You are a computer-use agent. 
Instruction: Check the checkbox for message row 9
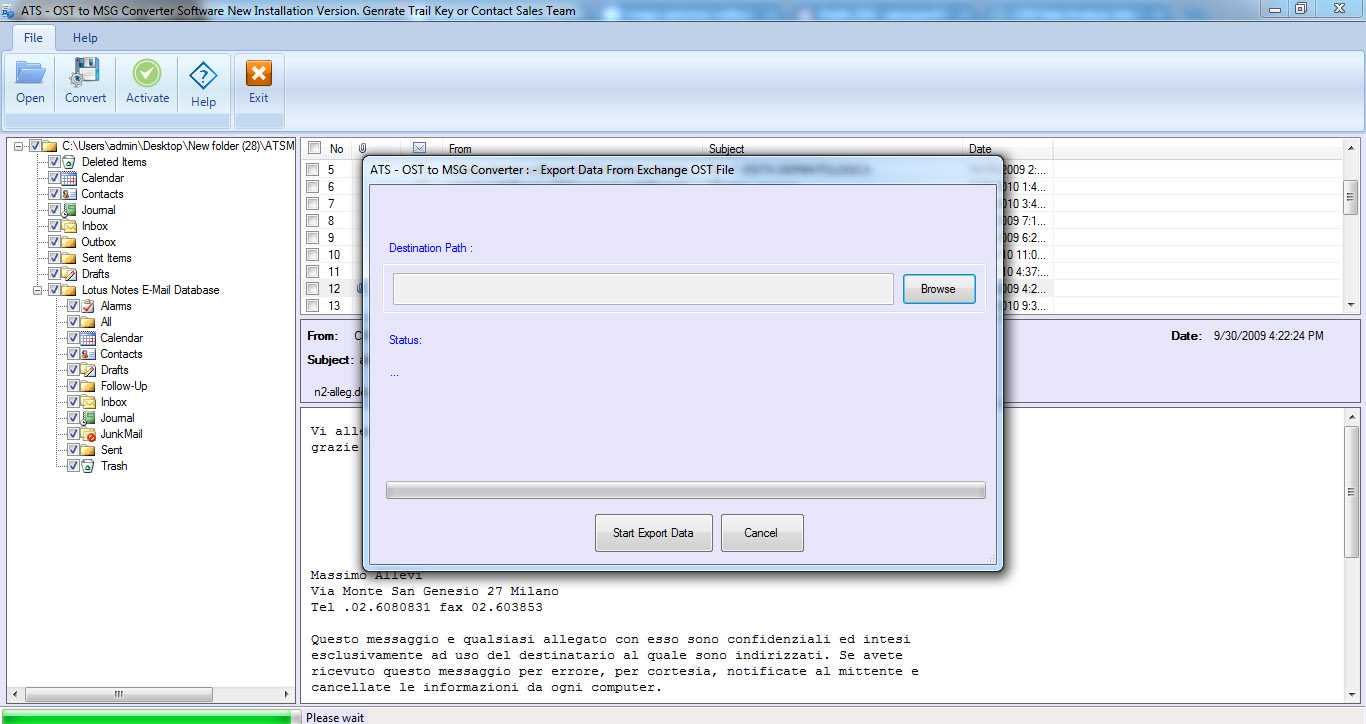click(x=313, y=238)
